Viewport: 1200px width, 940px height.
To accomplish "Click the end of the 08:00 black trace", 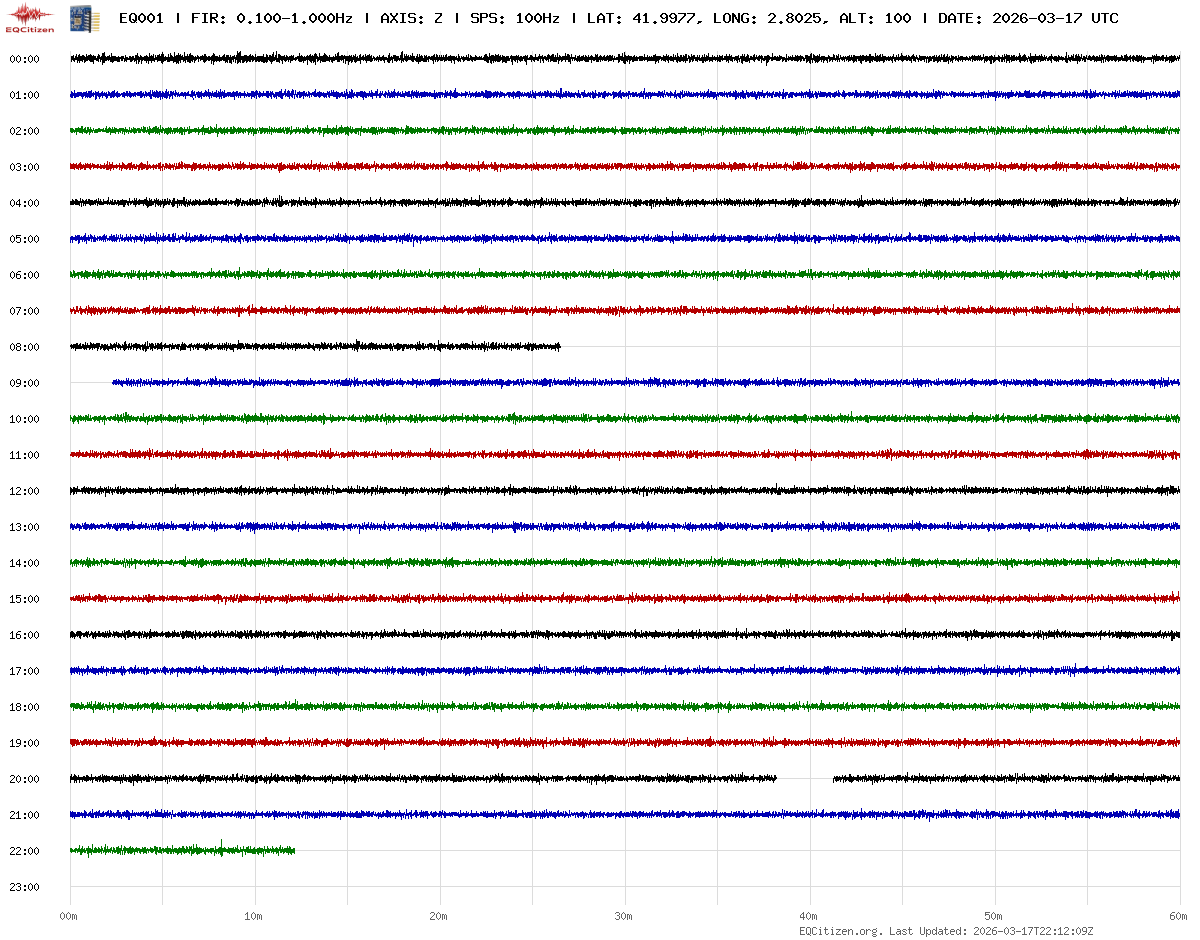I will click(x=558, y=347).
